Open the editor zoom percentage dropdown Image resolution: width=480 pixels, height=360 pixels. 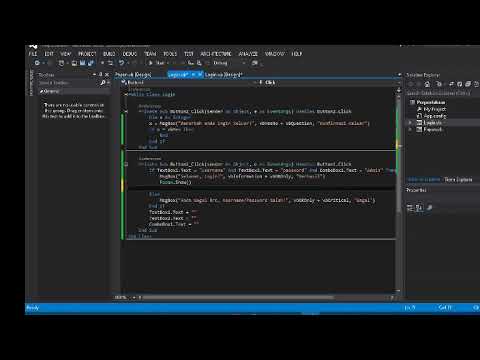click(x=134, y=297)
